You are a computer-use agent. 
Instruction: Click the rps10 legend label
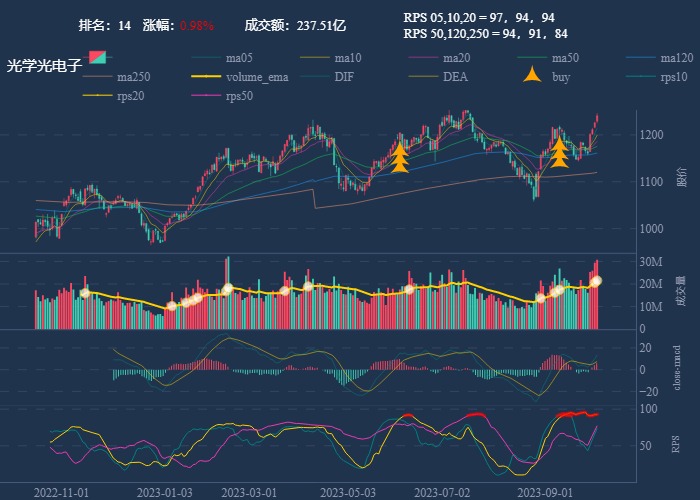pos(675,77)
